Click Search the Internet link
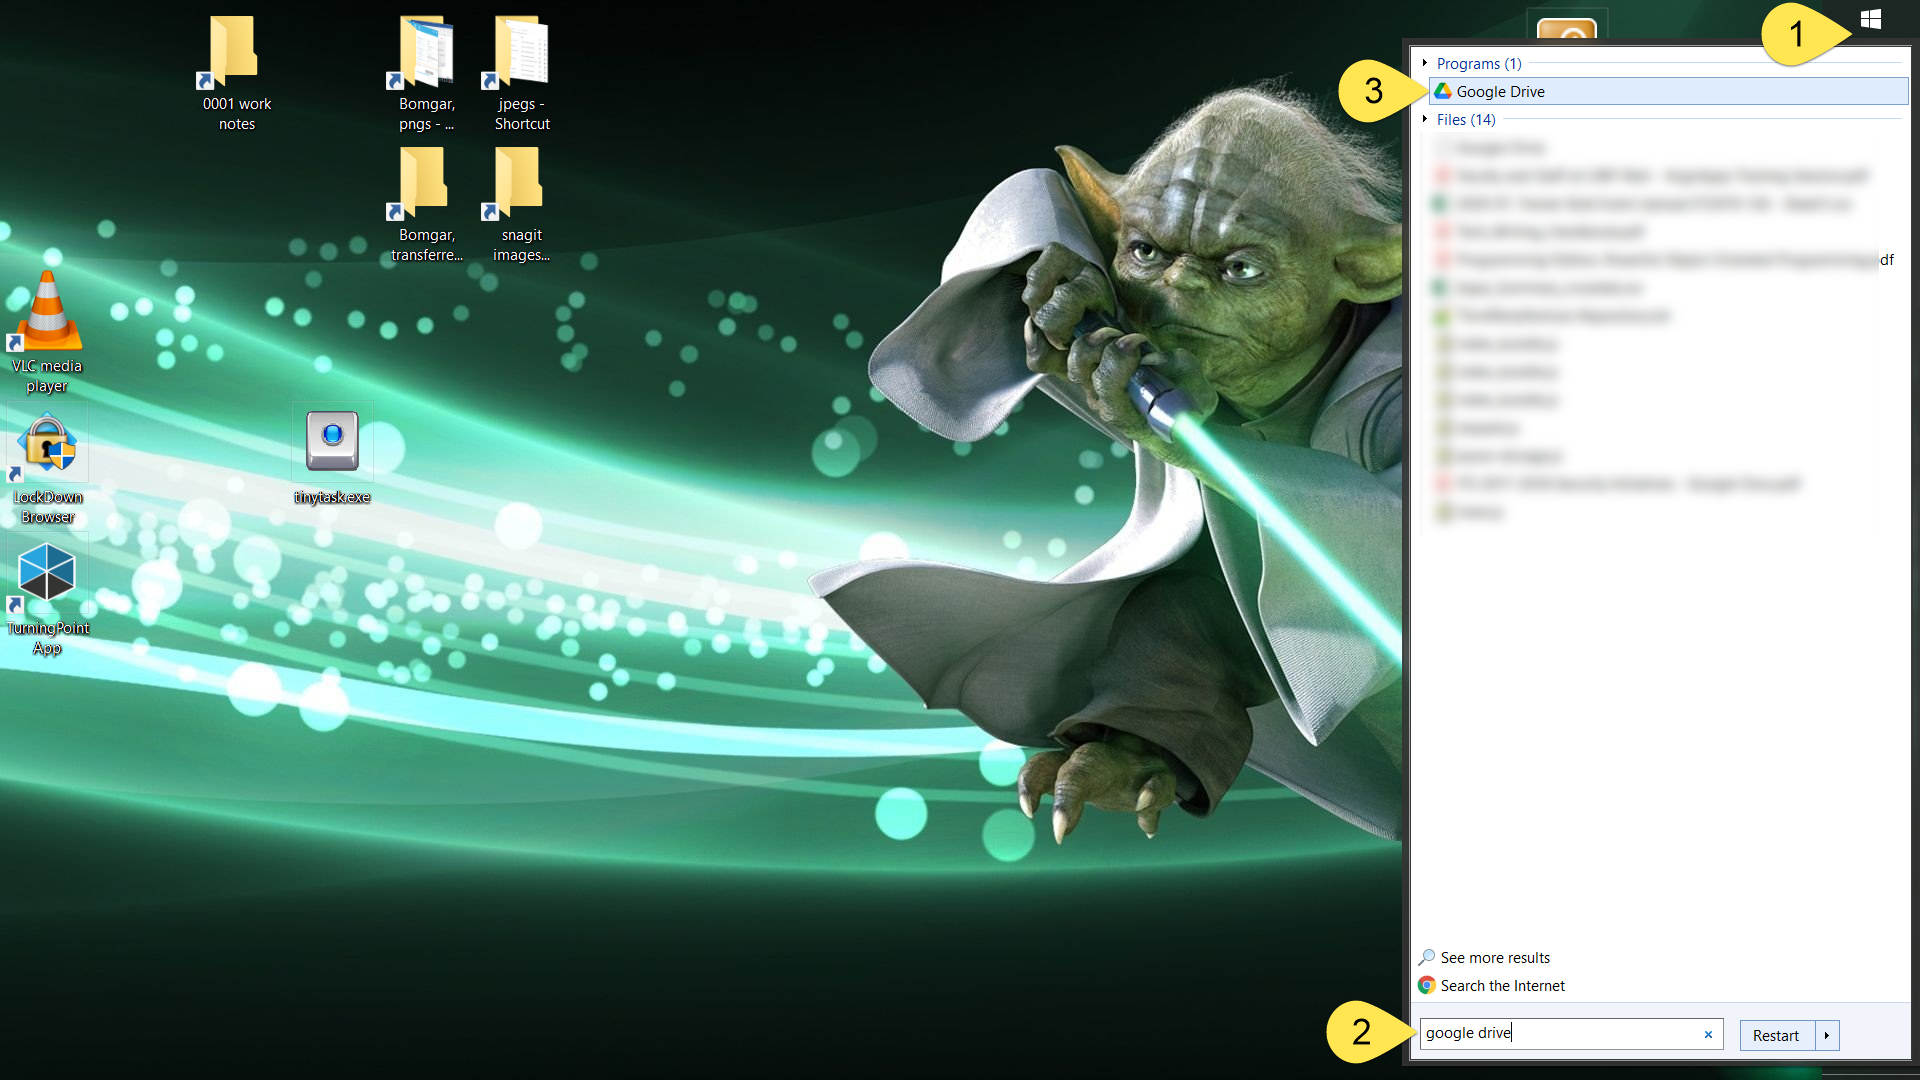Image resolution: width=1920 pixels, height=1080 pixels. click(1502, 986)
